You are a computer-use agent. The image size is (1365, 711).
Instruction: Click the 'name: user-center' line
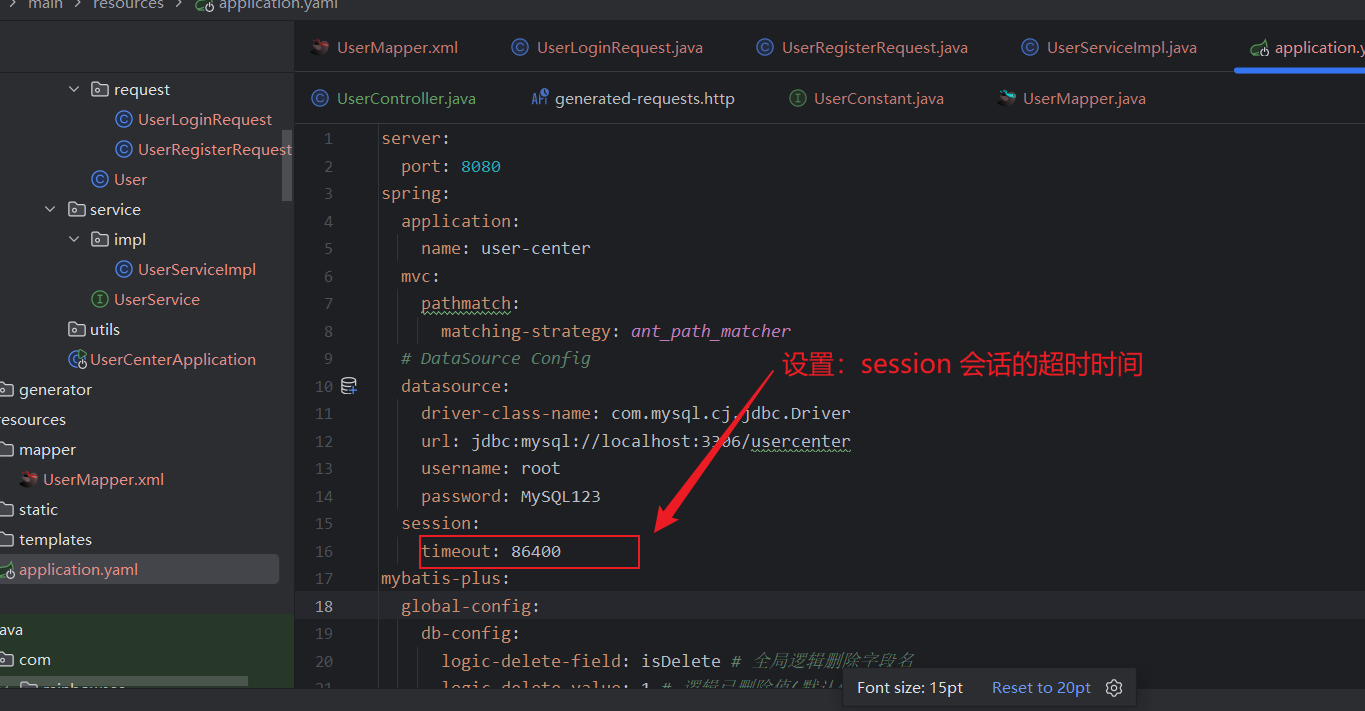506,248
